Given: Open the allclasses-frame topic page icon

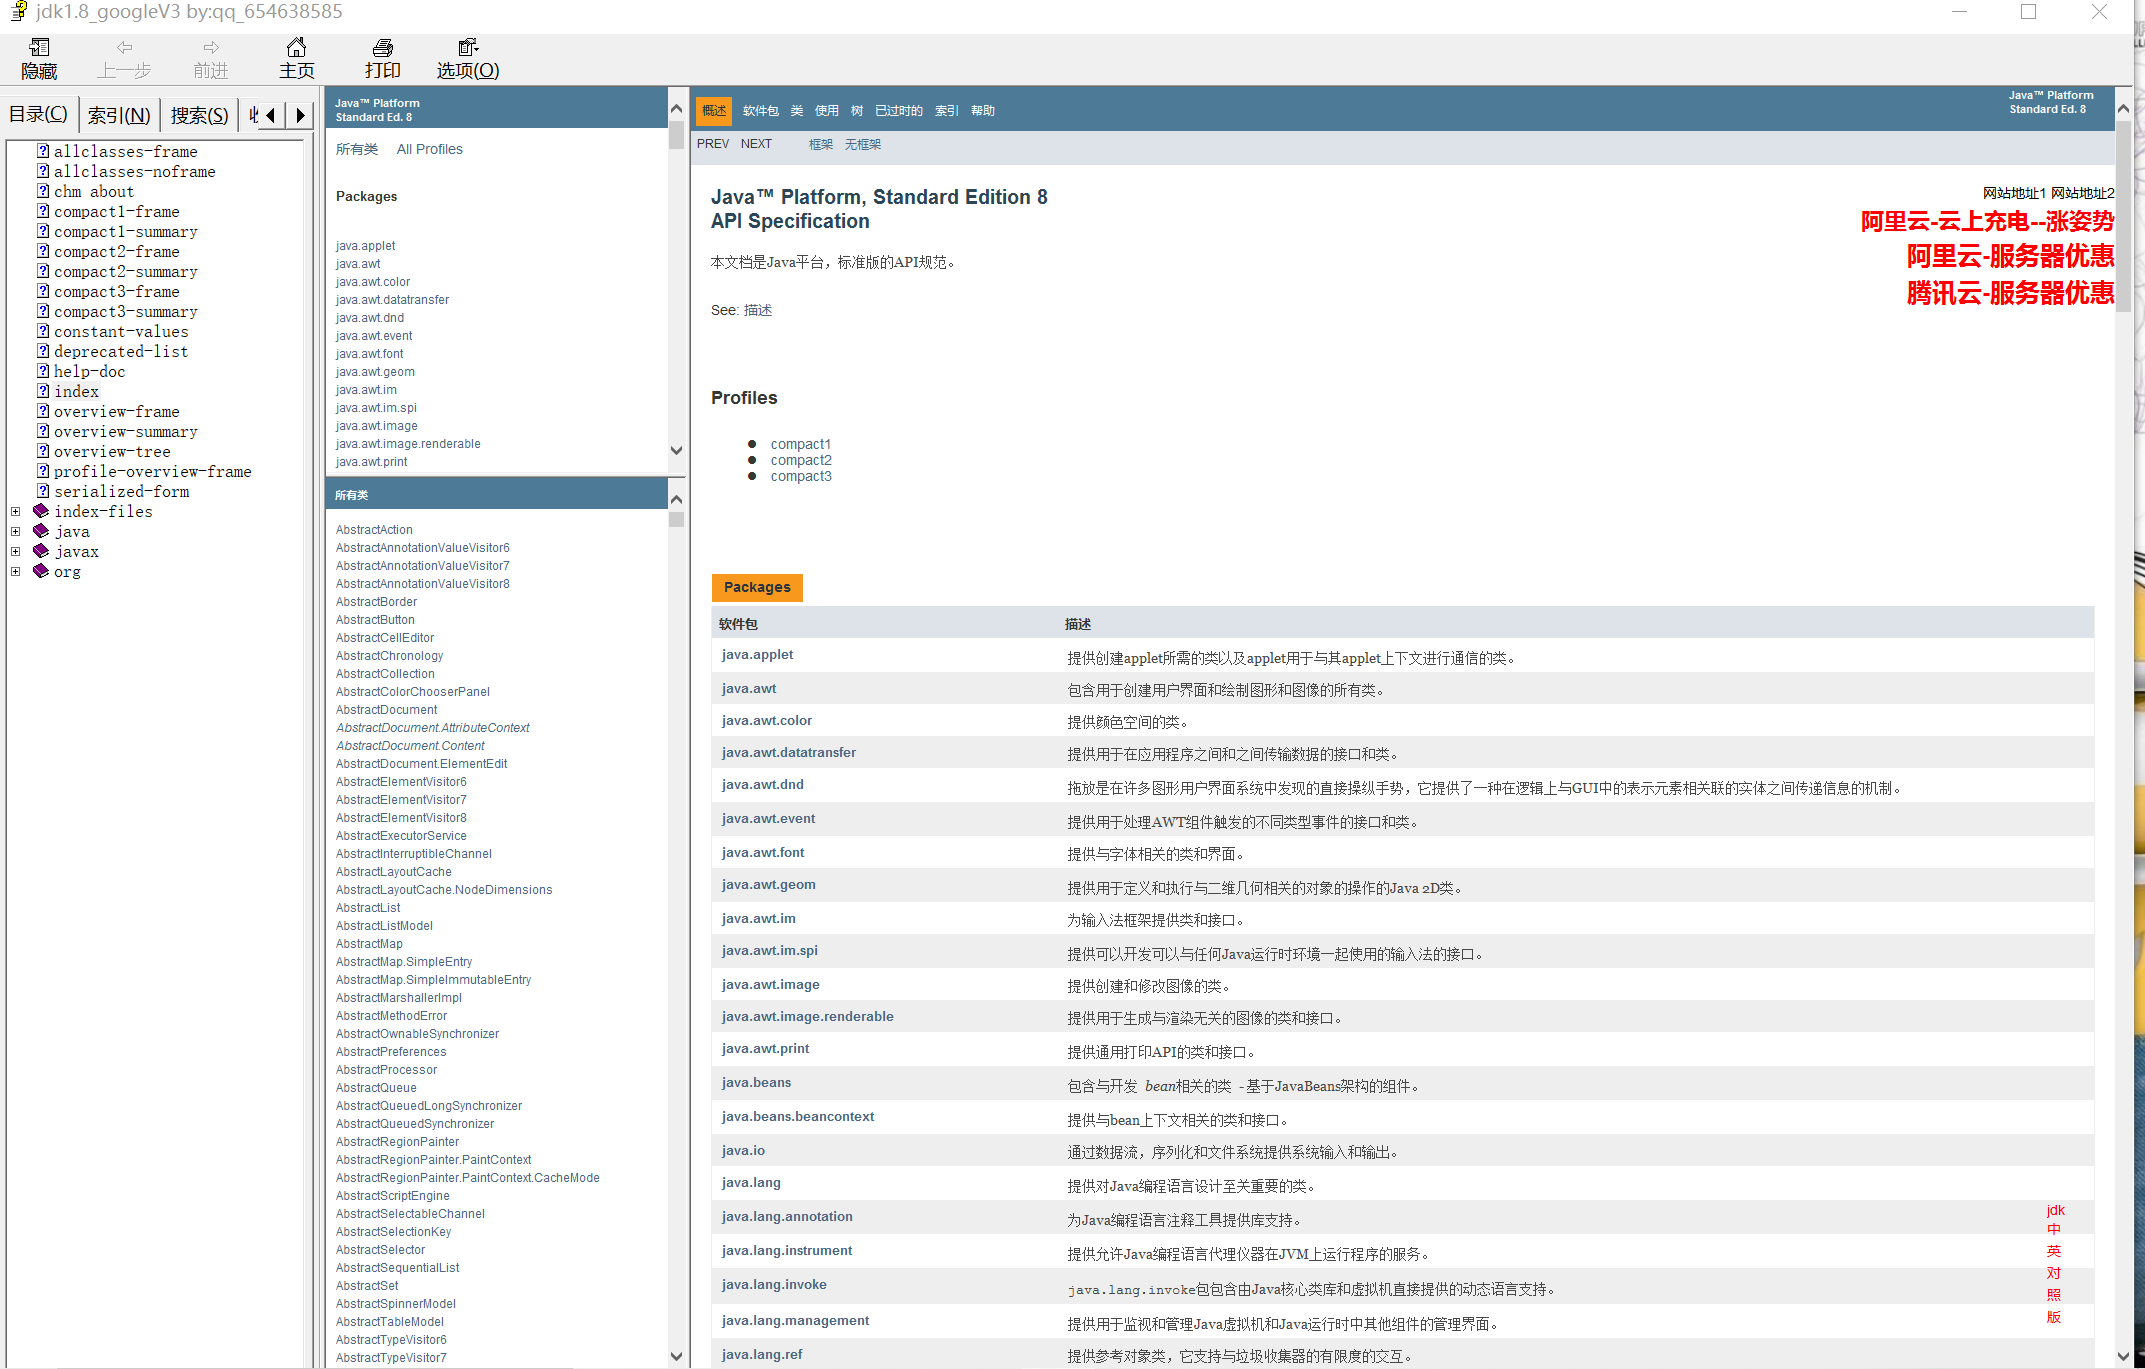Looking at the screenshot, I should point(43,151).
